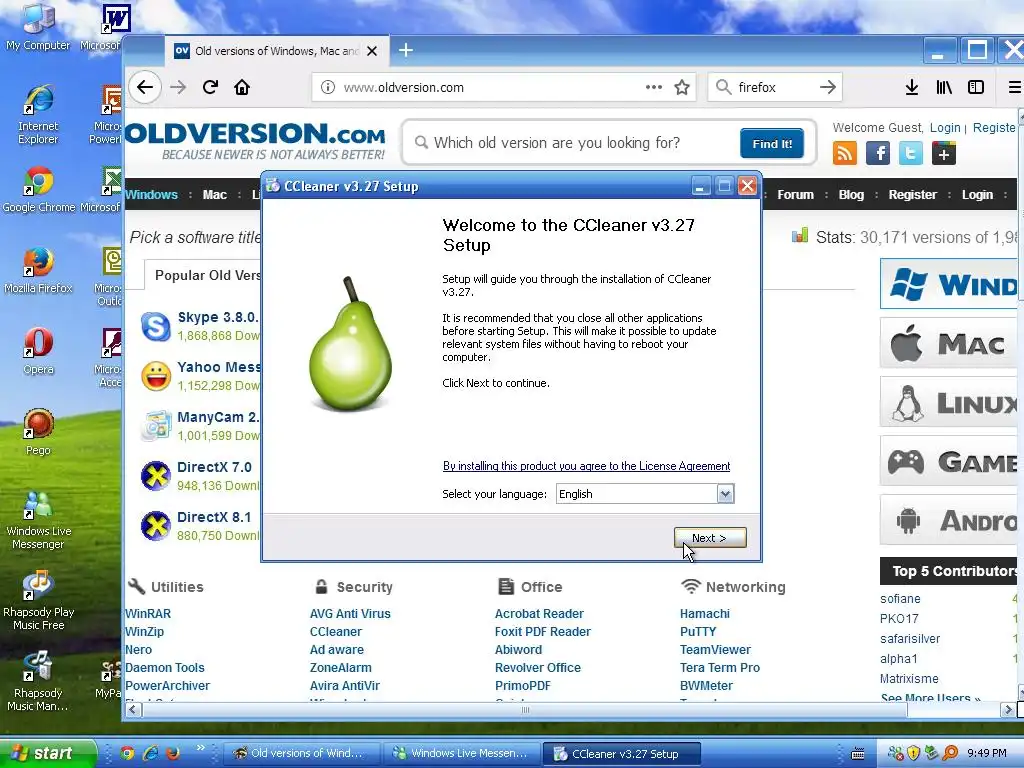Open Opera desktop icon

[38, 351]
